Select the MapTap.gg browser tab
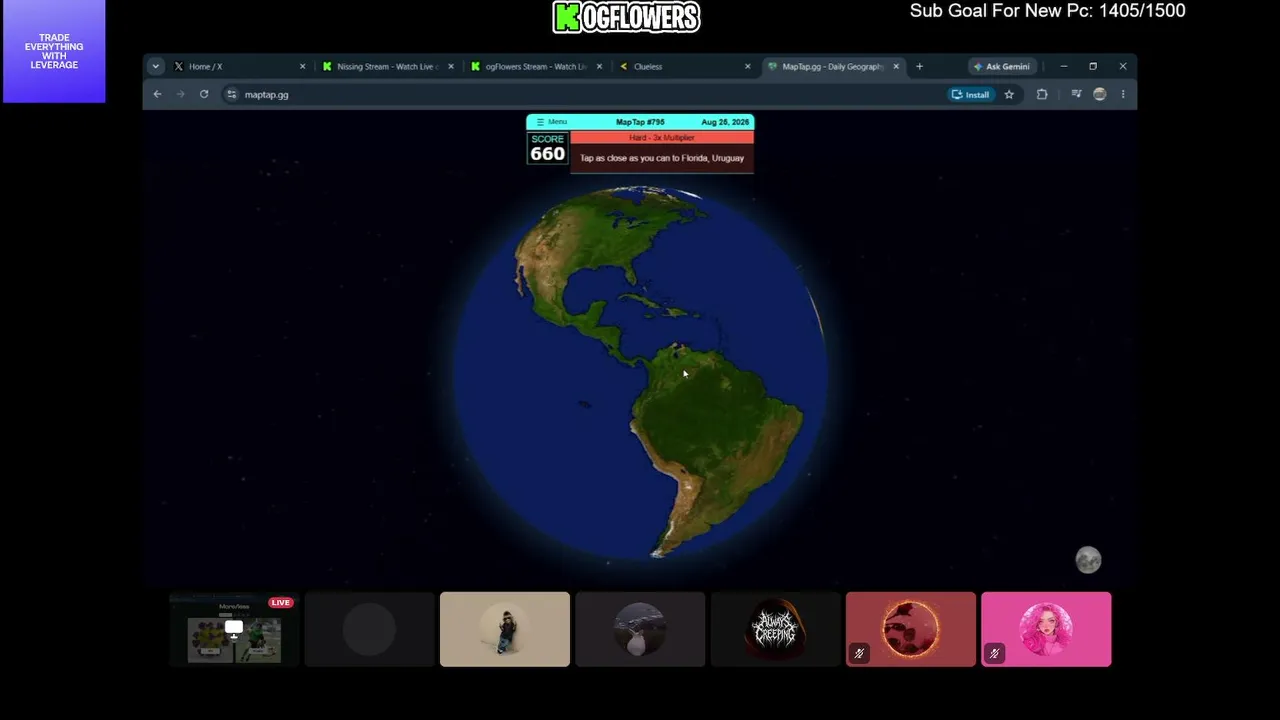The width and height of the screenshot is (1280, 720). 832,66
